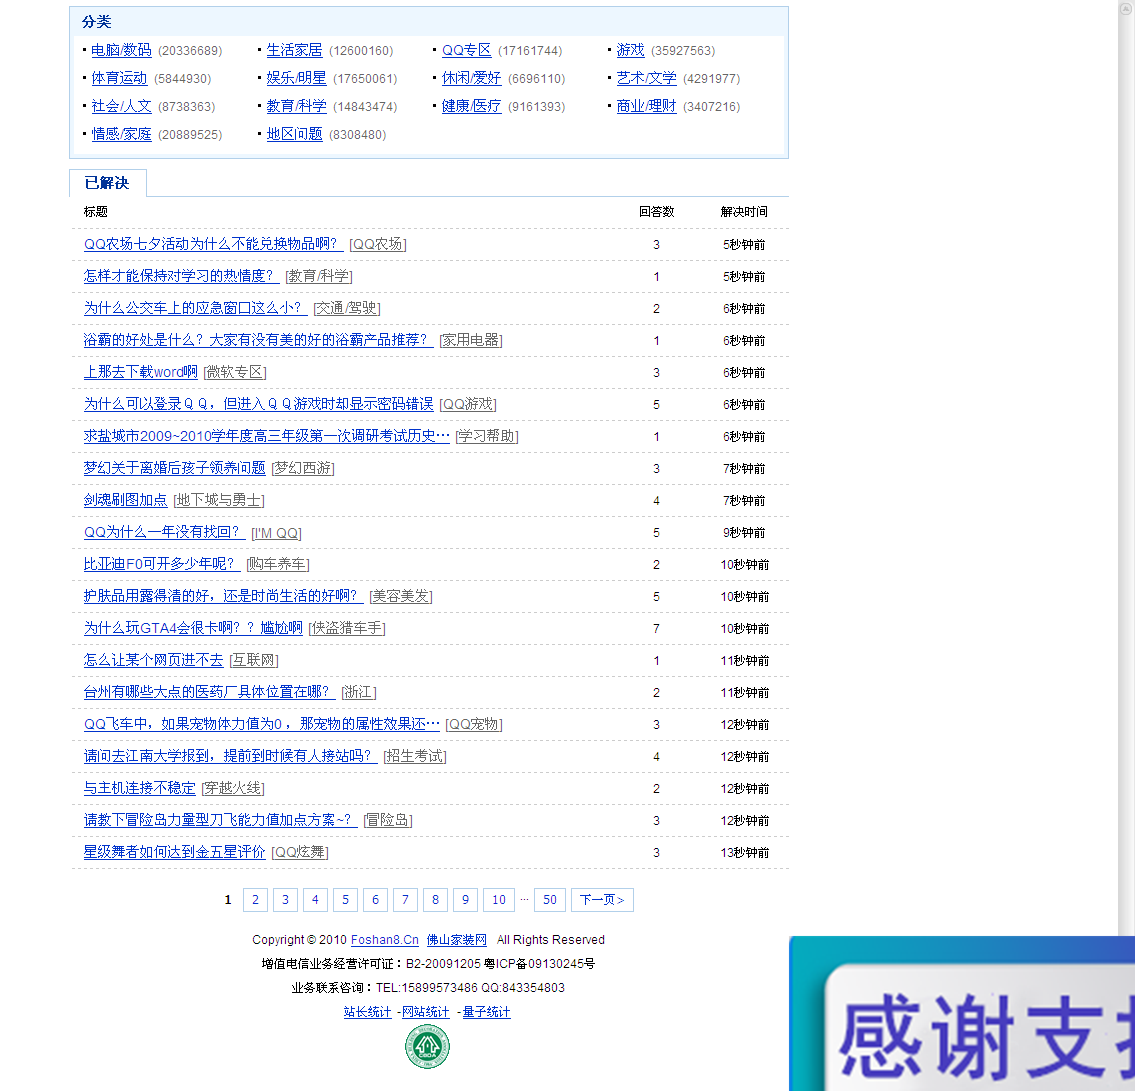This screenshot has width=1135, height=1091.
Task: Open the 盐城市高三调研考试历史 question
Action: coord(266,436)
